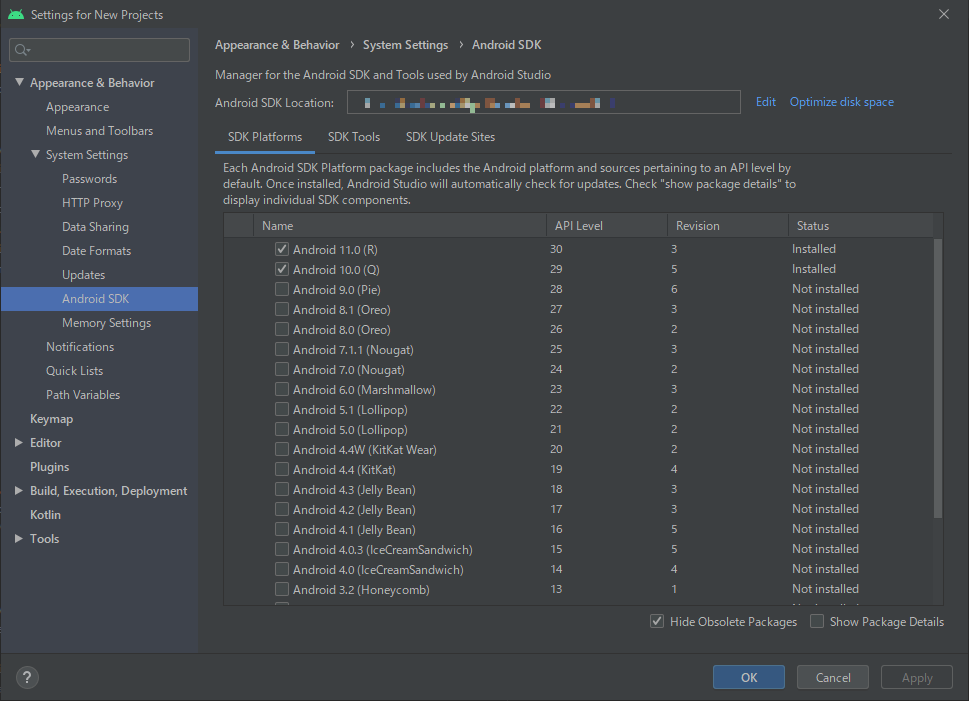Click Optimize disk space link
Image resolution: width=969 pixels, height=701 pixels.
842,102
